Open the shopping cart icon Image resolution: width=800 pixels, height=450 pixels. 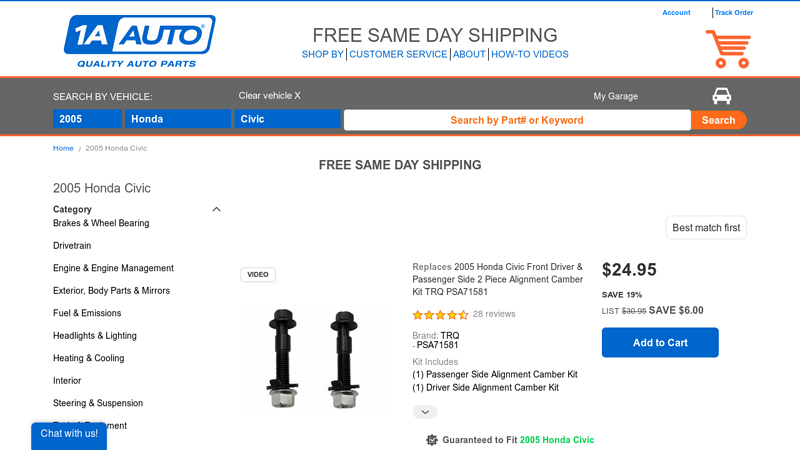tap(728, 49)
